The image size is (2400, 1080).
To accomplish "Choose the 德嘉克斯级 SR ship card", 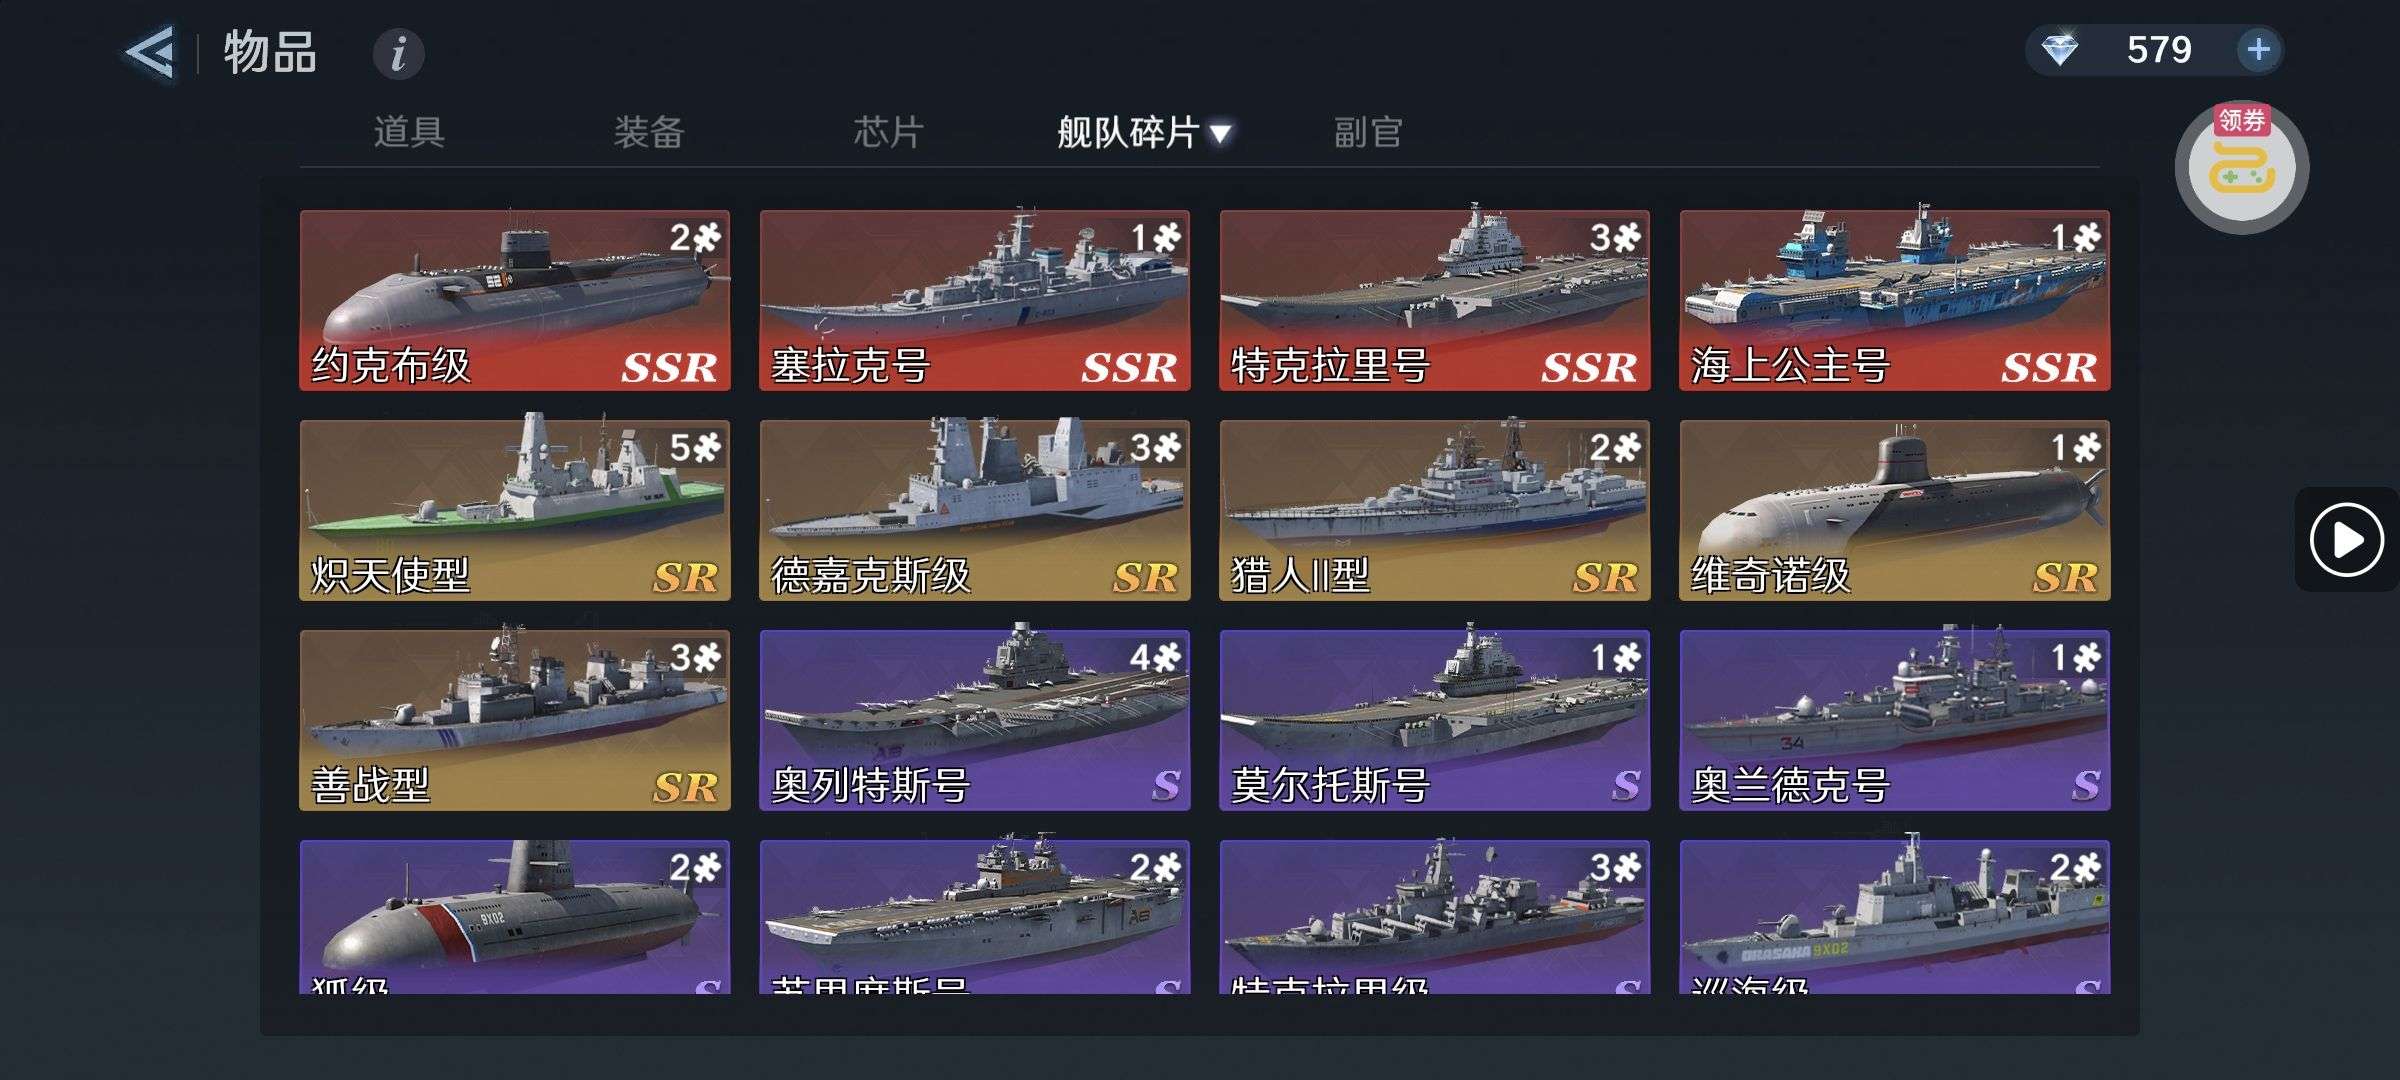I will click(x=975, y=510).
